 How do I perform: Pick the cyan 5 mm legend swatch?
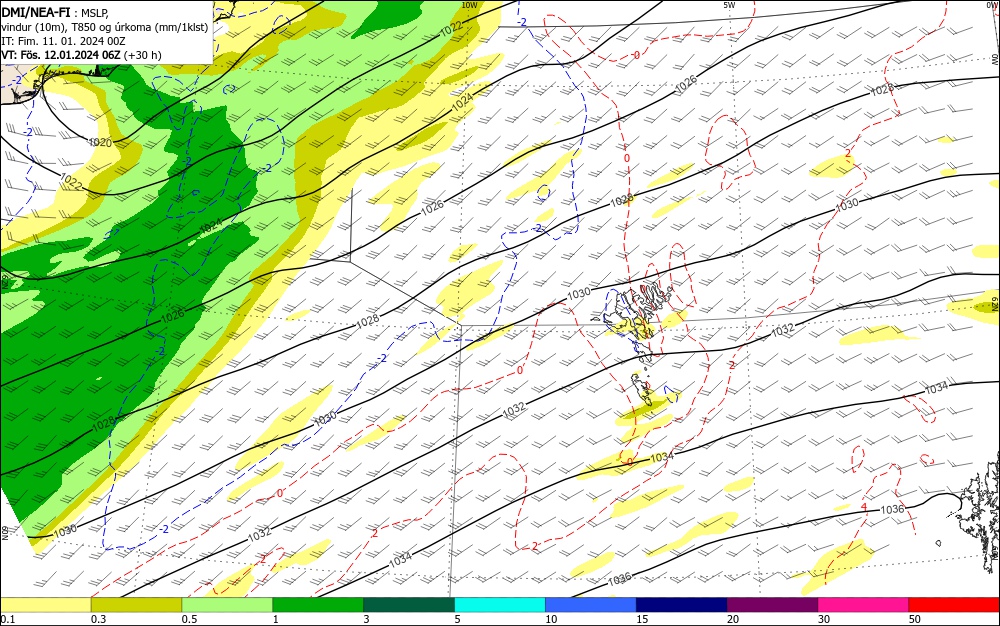point(500,605)
